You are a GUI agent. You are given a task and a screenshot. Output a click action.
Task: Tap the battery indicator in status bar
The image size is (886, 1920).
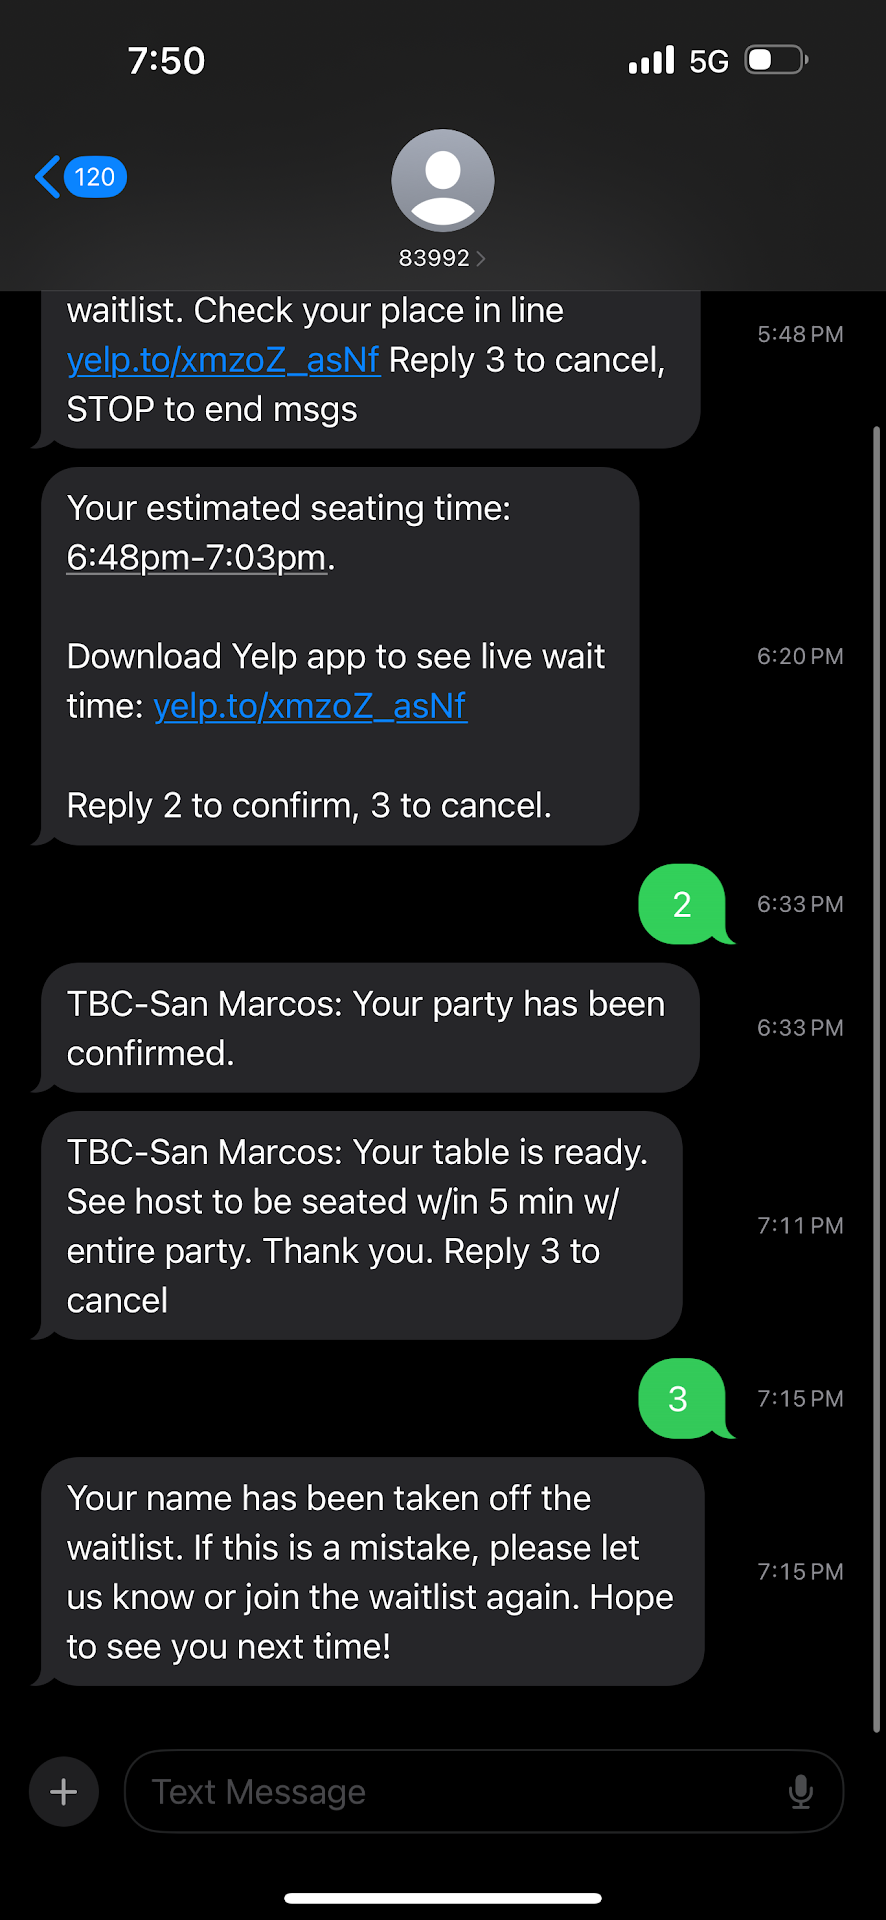pos(776,60)
